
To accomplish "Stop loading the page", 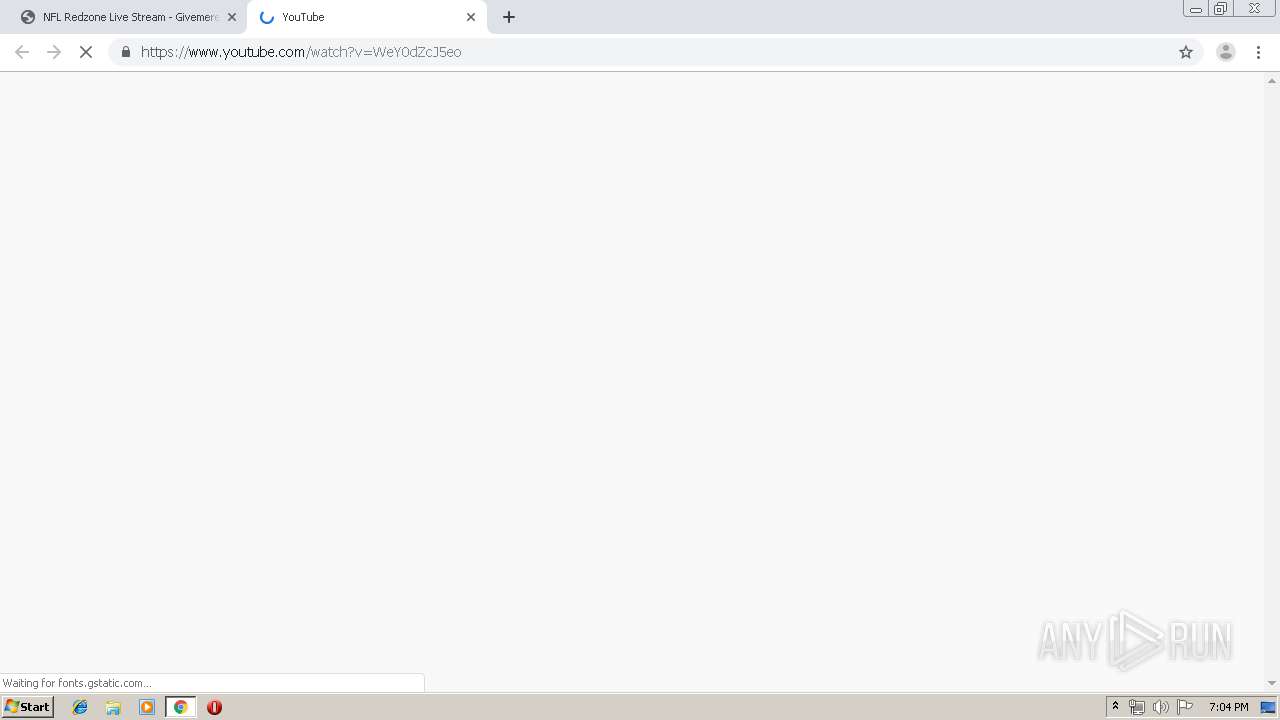I will pyautogui.click(x=86, y=52).
